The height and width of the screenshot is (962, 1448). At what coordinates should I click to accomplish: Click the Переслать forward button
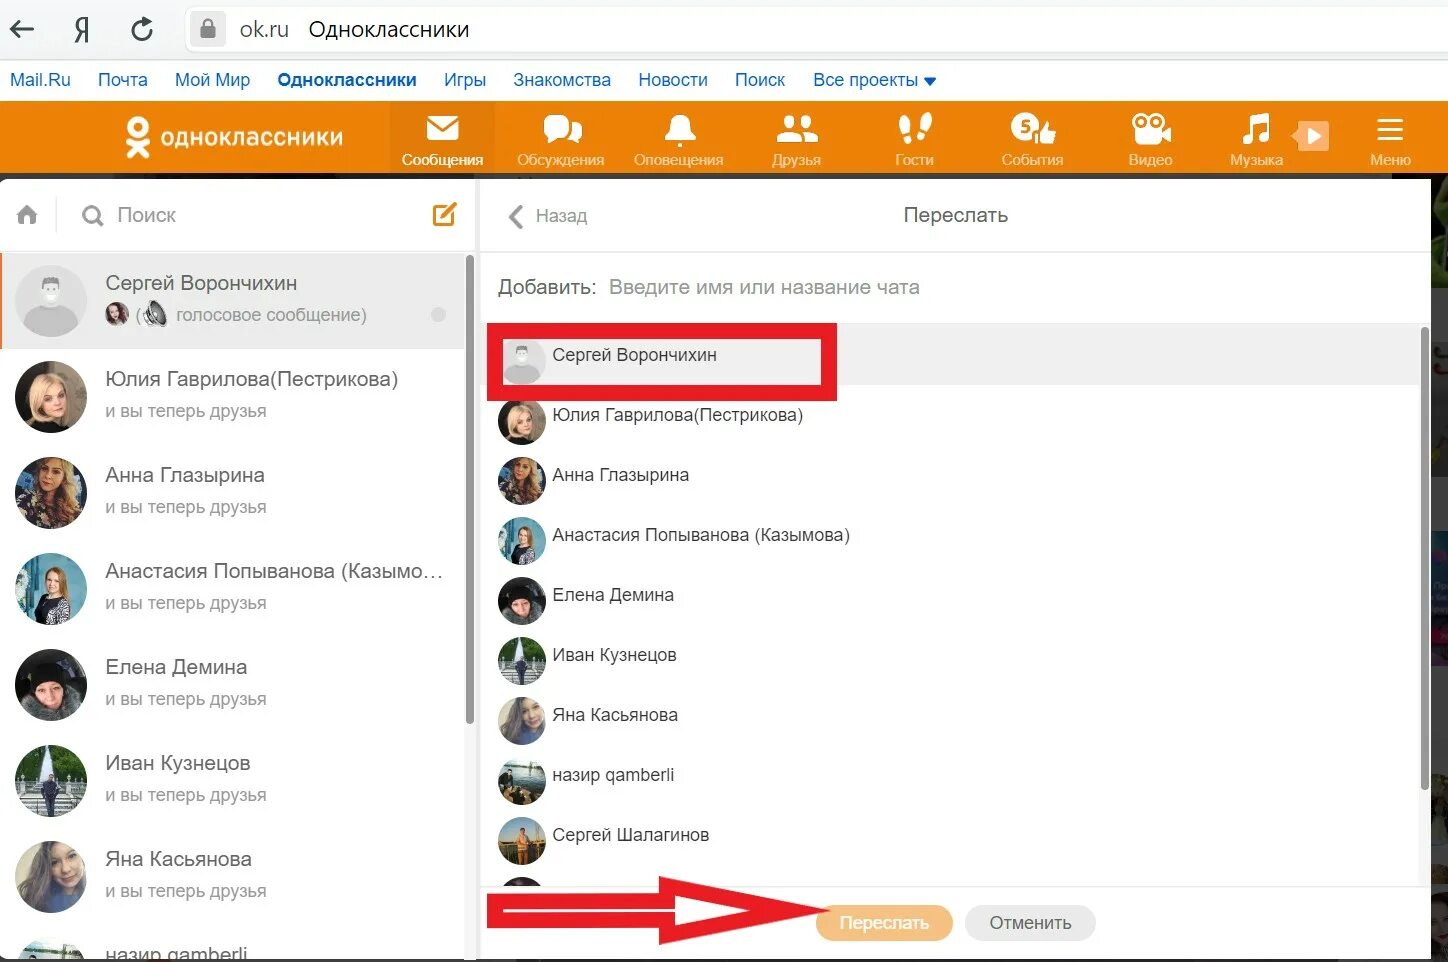pos(884,923)
